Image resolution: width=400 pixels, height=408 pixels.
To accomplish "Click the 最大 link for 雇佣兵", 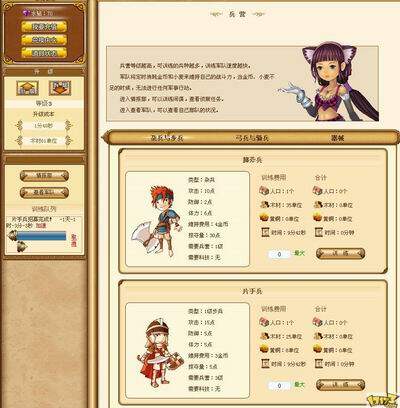I will point(299,253).
